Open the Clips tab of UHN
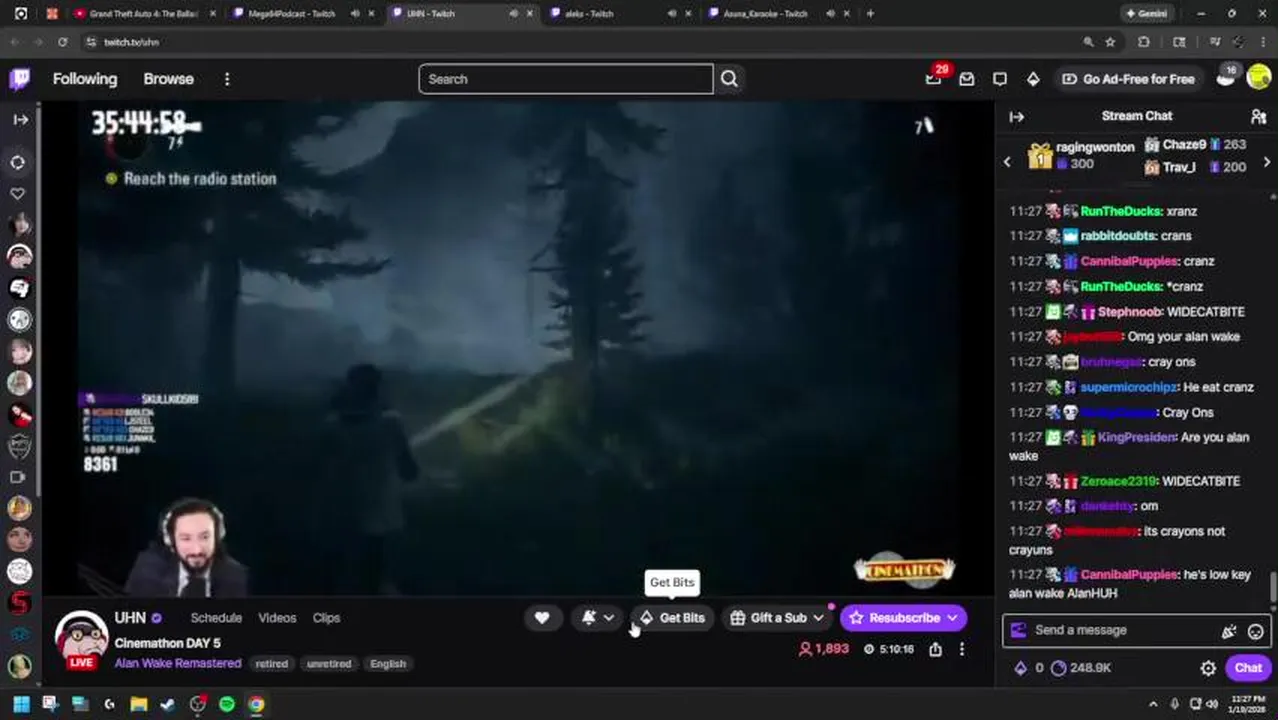Viewport: 1278px width, 720px height. (x=326, y=618)
